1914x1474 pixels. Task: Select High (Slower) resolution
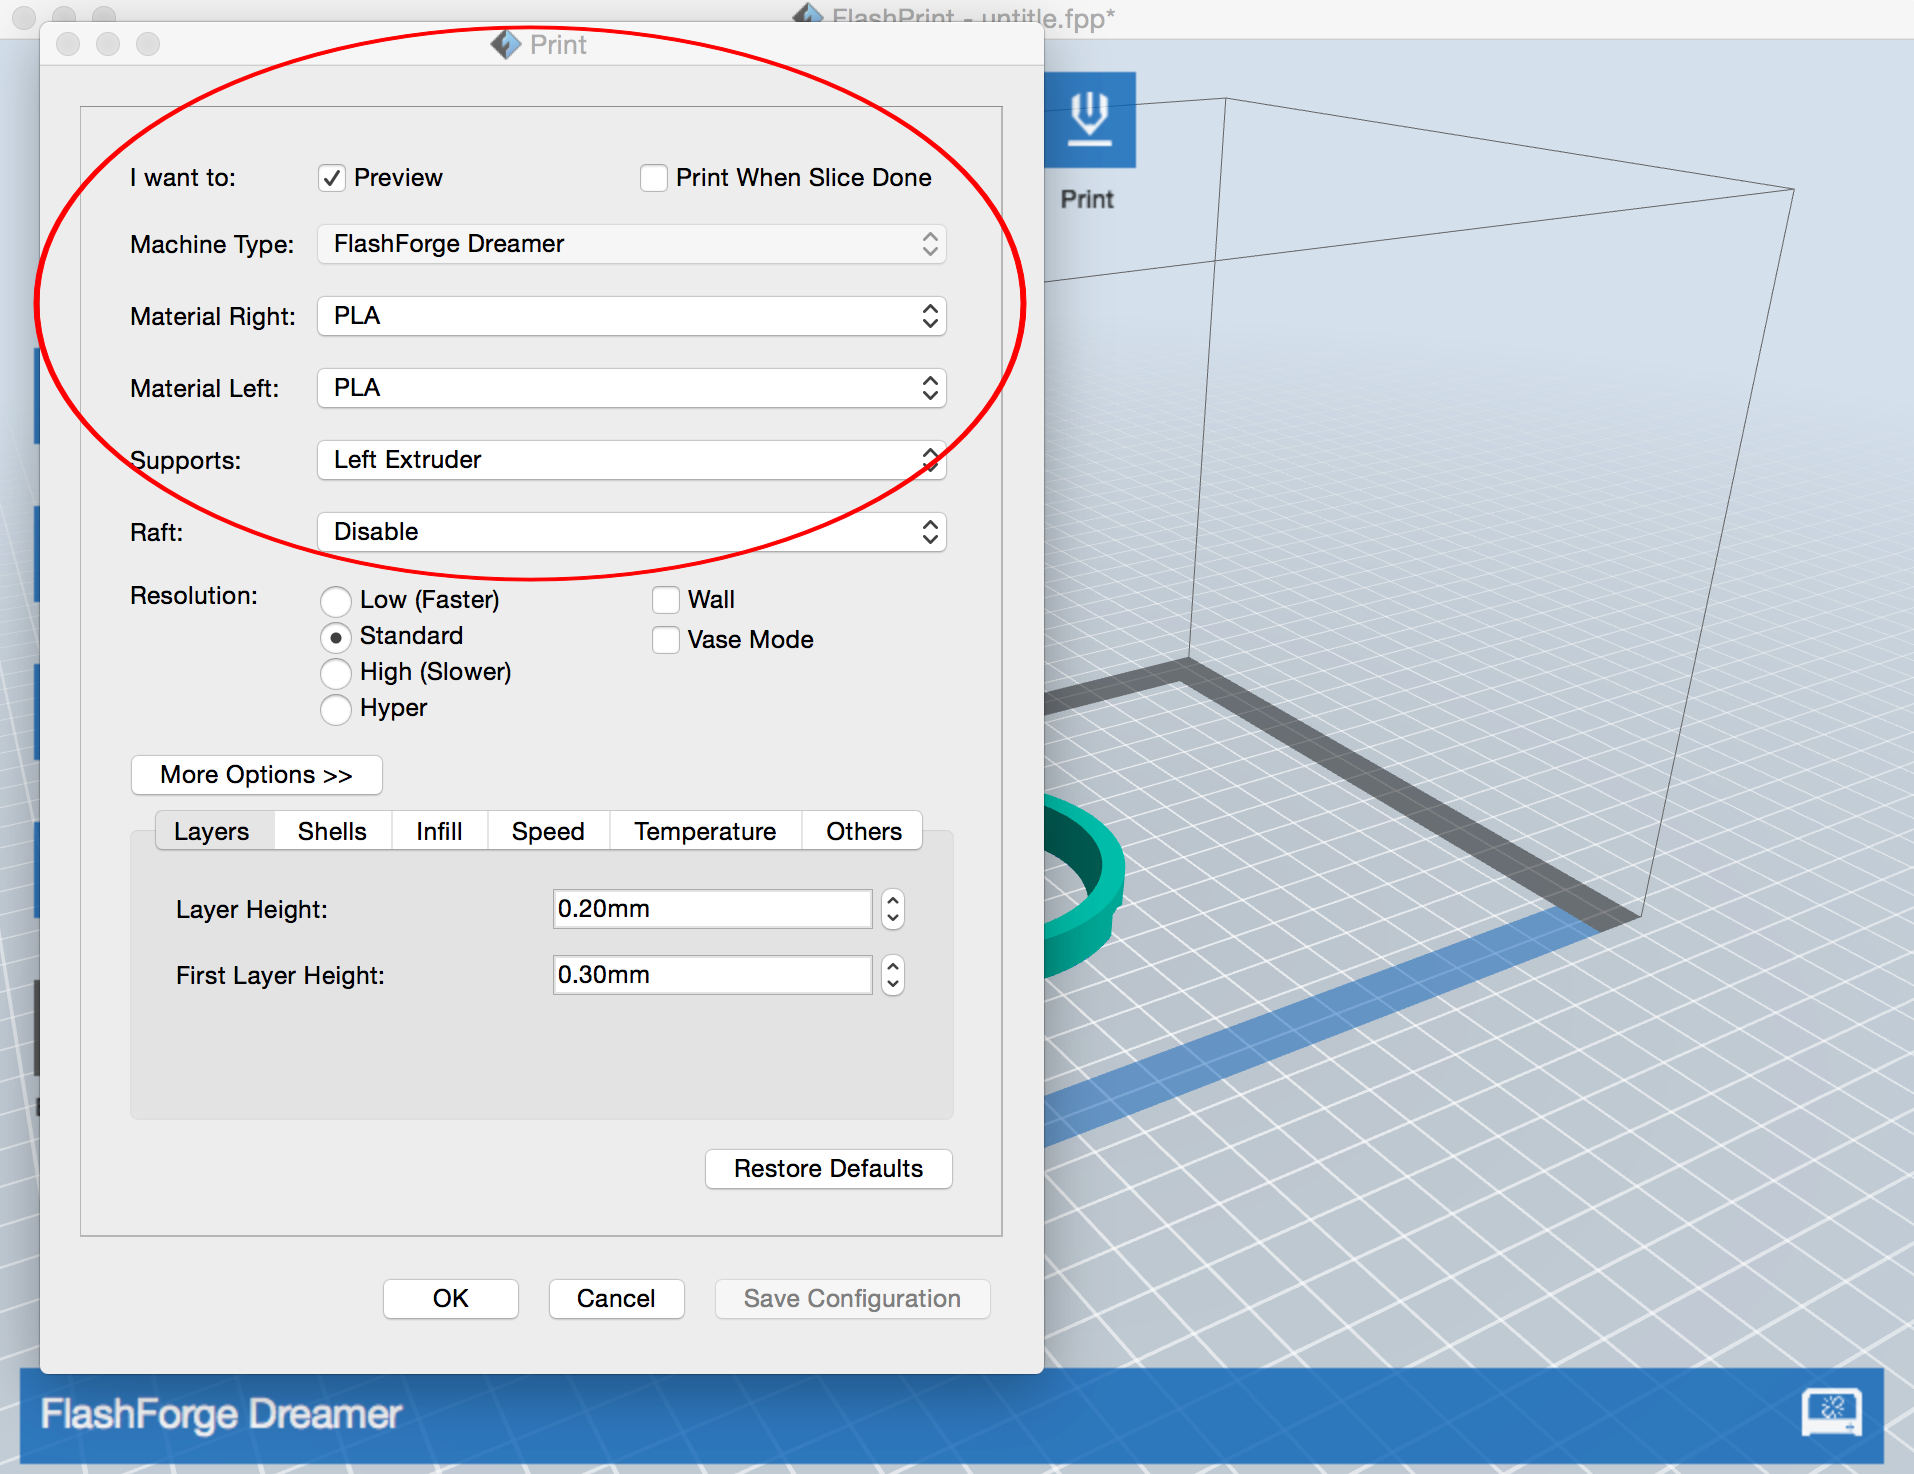pyautogui.click(x=336, y=673)
